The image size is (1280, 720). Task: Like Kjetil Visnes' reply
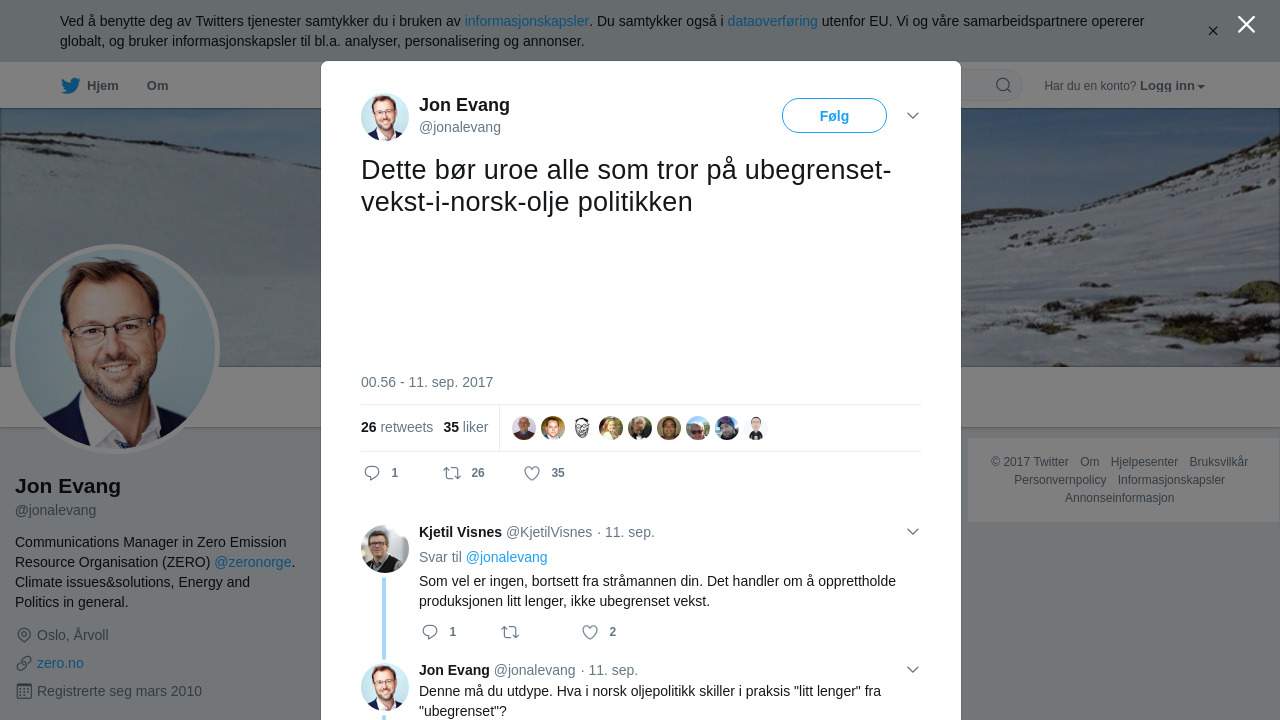coord(590,632)
